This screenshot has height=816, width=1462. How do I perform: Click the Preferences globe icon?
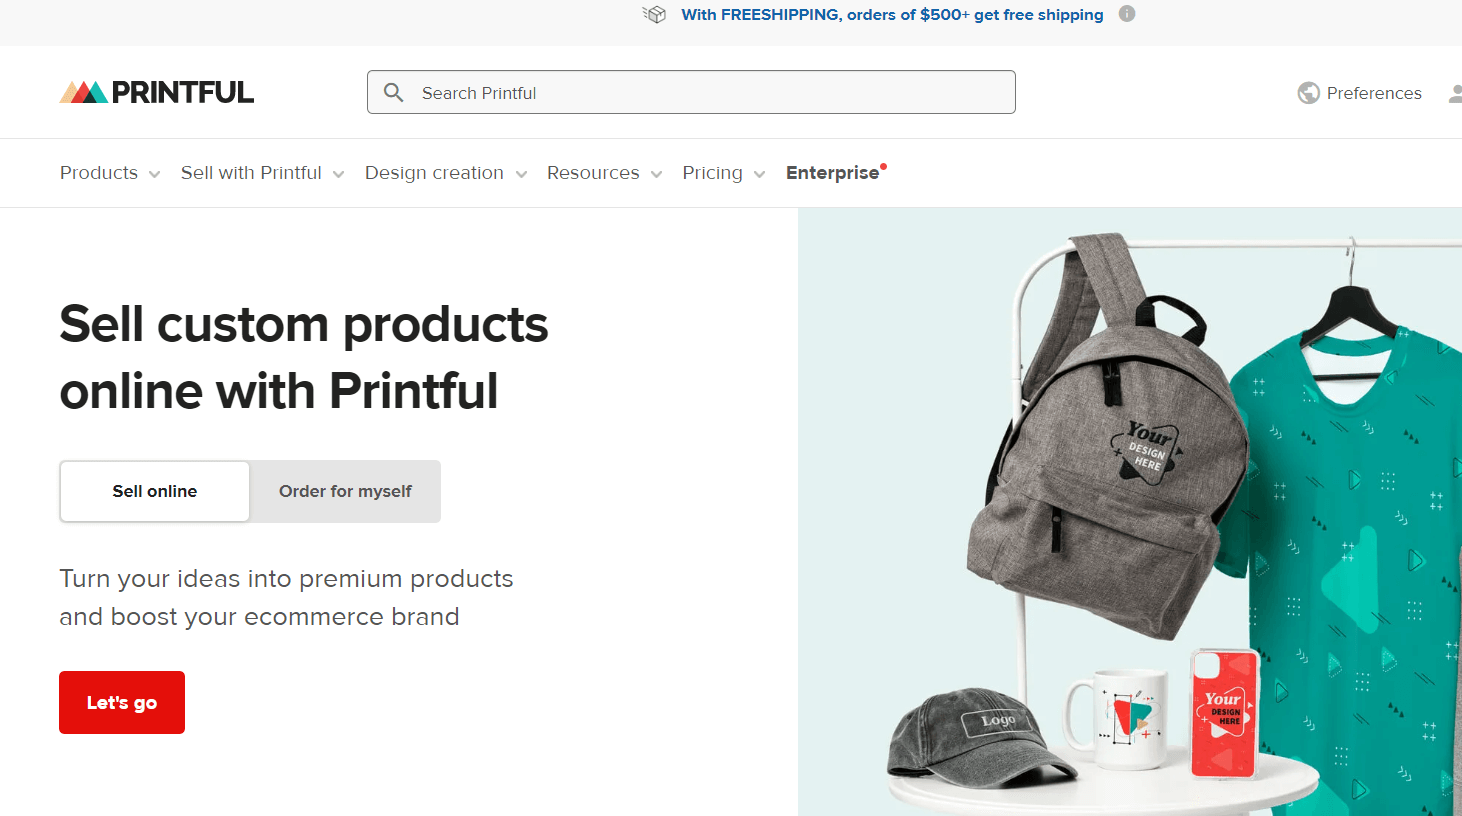tap(1308, 93)
